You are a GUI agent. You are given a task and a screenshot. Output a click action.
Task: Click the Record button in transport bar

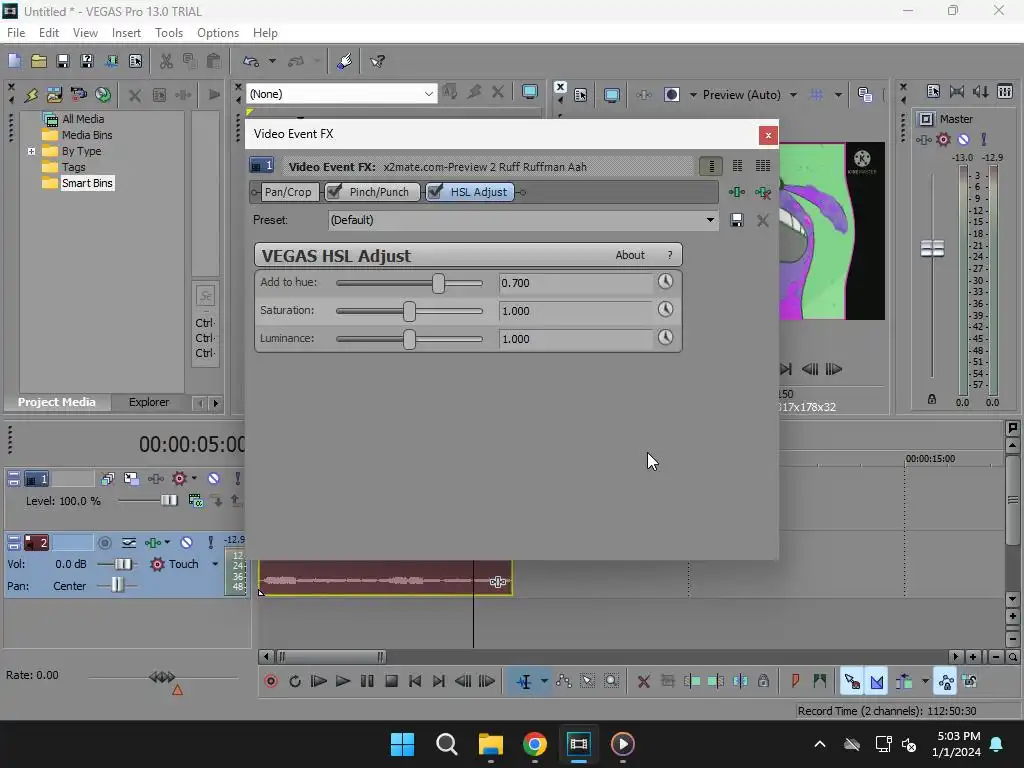(271, 681)
